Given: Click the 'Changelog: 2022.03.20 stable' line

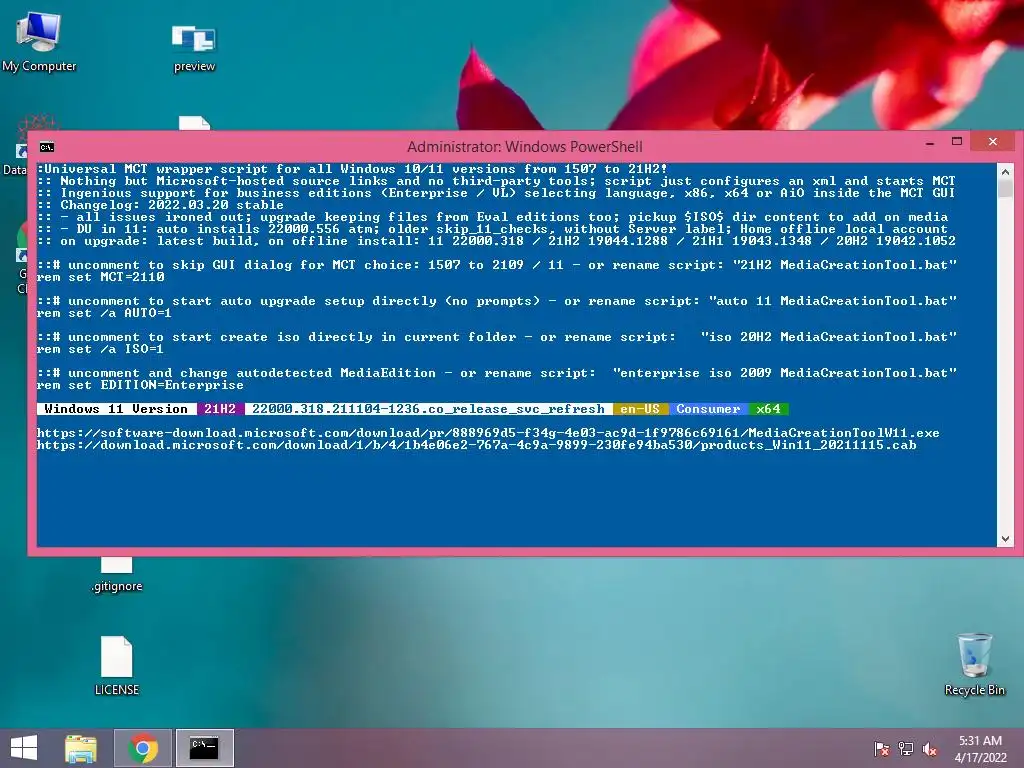Looking at the screenshot, I should tap(161, 205).
